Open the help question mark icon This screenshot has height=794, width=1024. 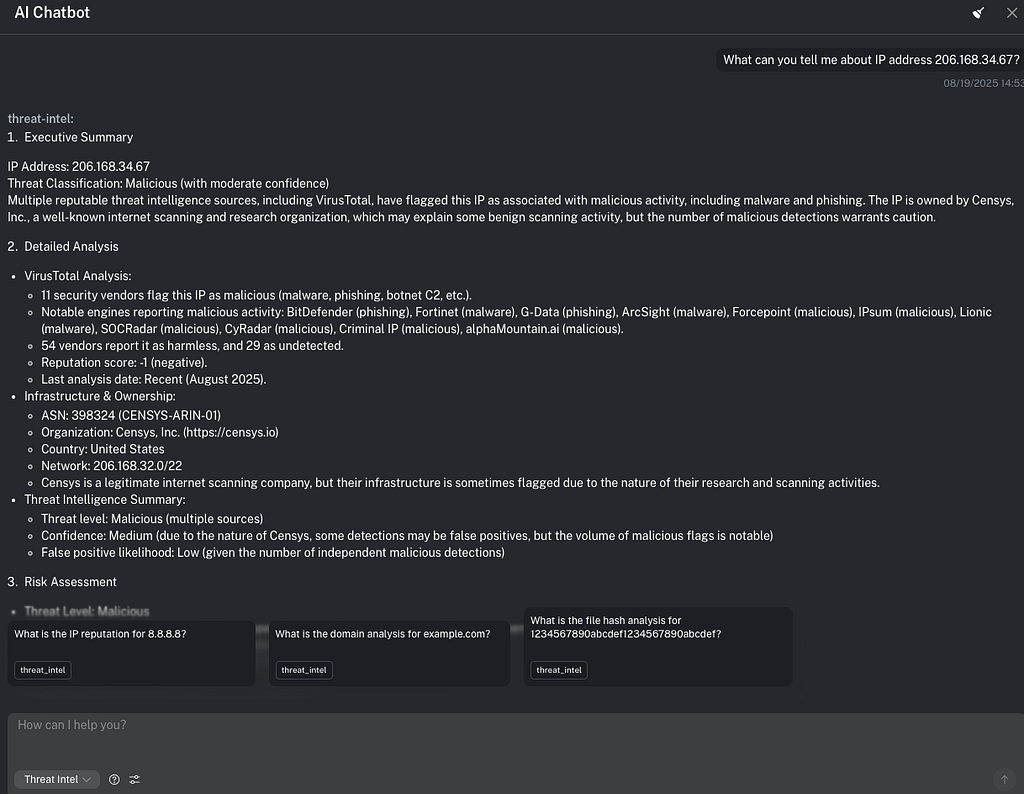click(114, 779)
